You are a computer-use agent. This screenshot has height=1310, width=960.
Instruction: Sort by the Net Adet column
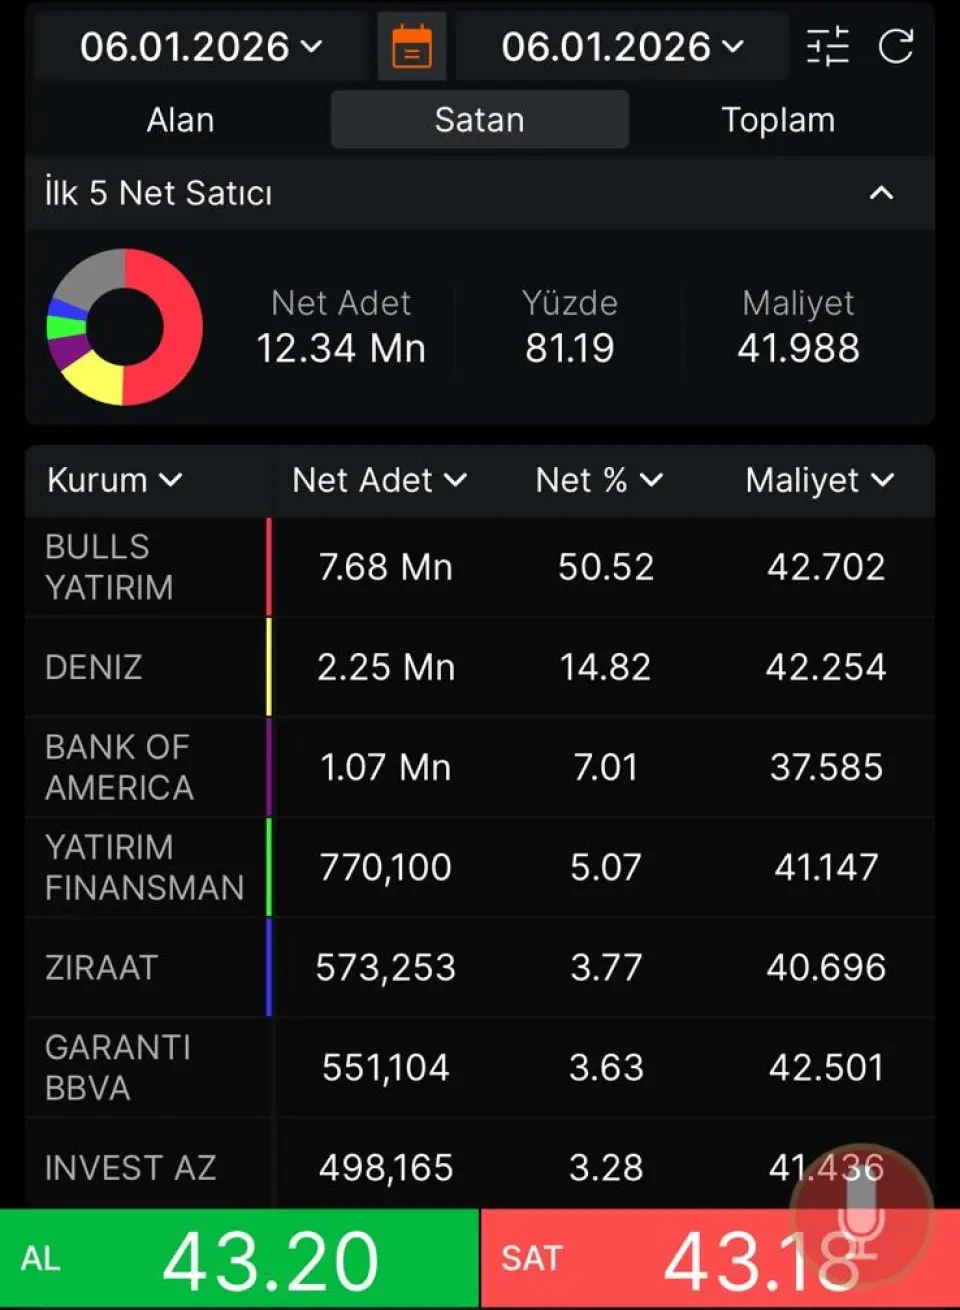[379, 480]
